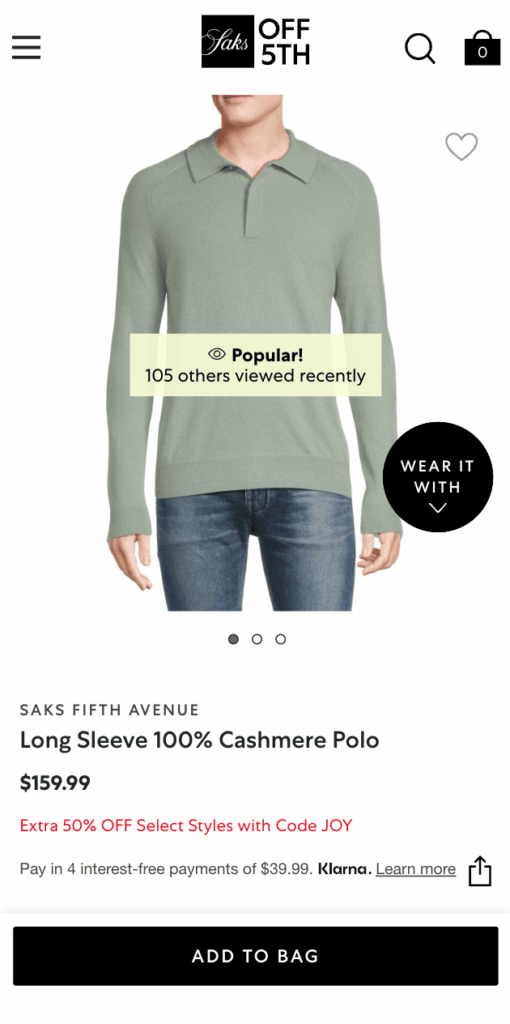Click the green cashmere polo product image

pos(255,353)
